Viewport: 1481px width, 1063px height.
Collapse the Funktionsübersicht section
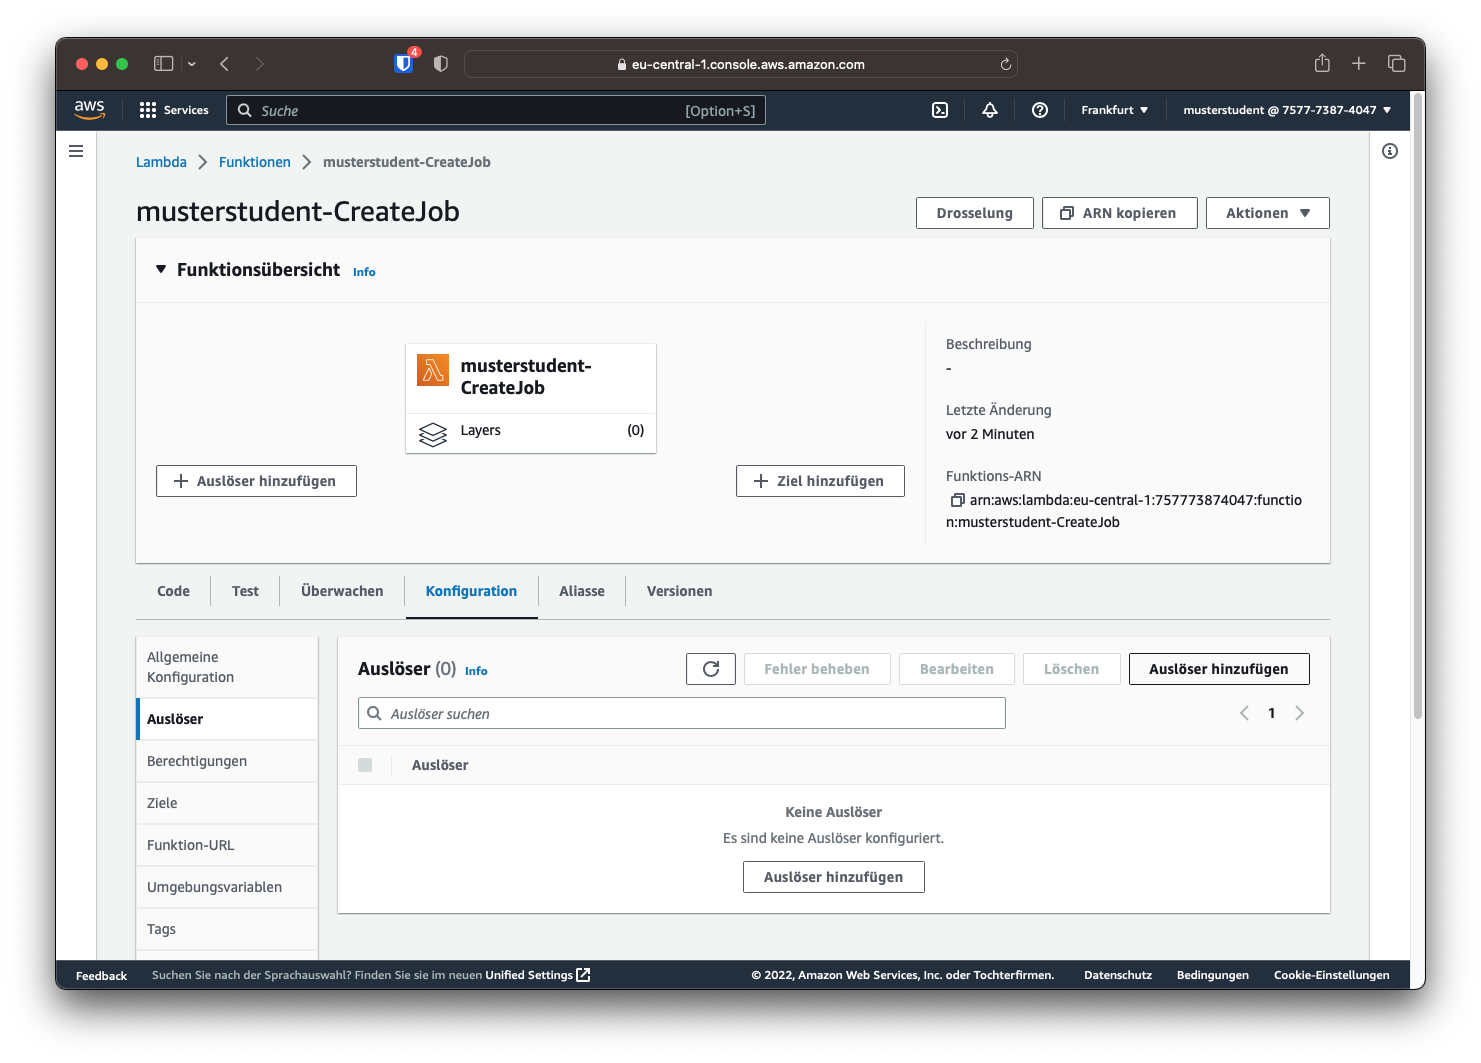(x=161, y=270)
